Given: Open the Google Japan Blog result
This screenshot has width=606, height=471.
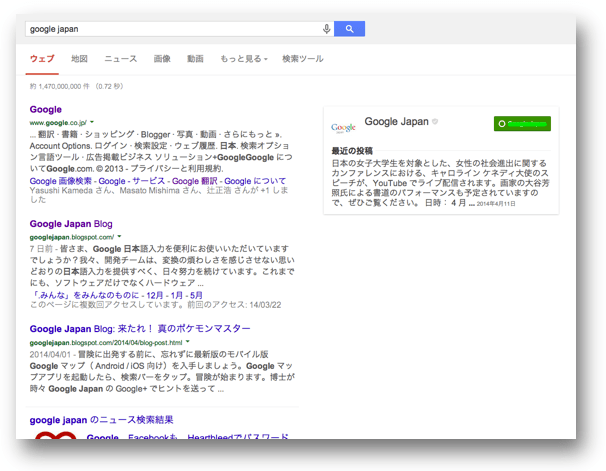Looking at the screenshot, I should point(71,224).
